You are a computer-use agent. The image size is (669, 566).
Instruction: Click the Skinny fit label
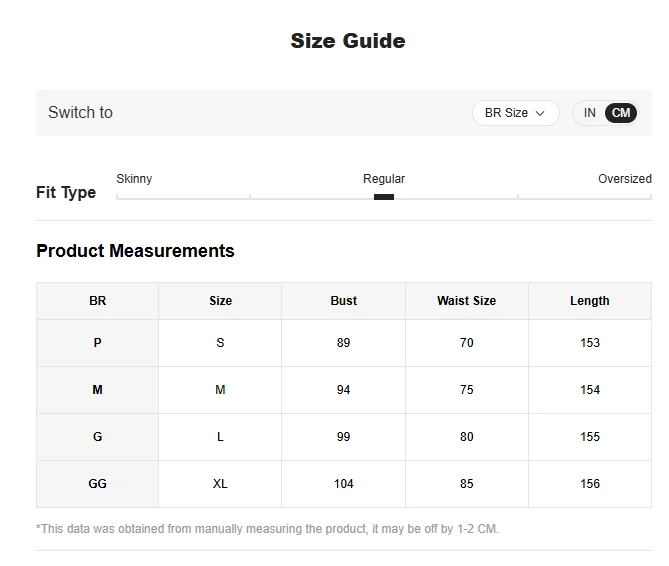[x=134, y=179]
